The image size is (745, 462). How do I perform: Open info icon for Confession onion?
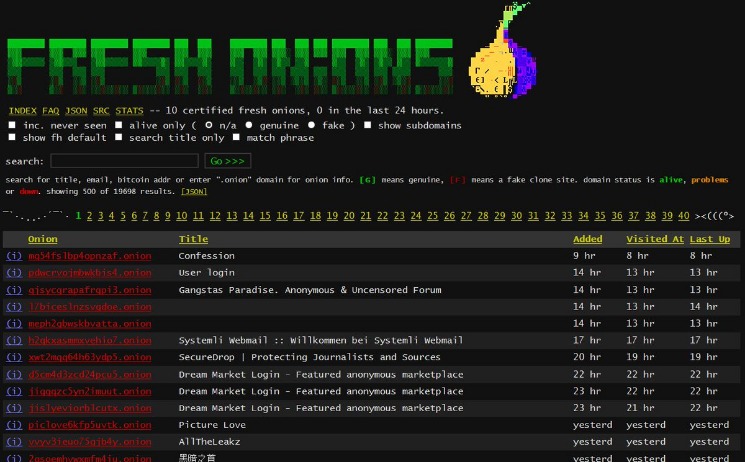[14, 256]
